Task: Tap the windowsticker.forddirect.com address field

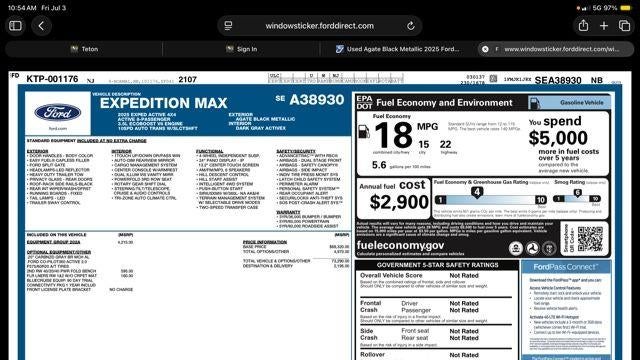Action: 319,26
